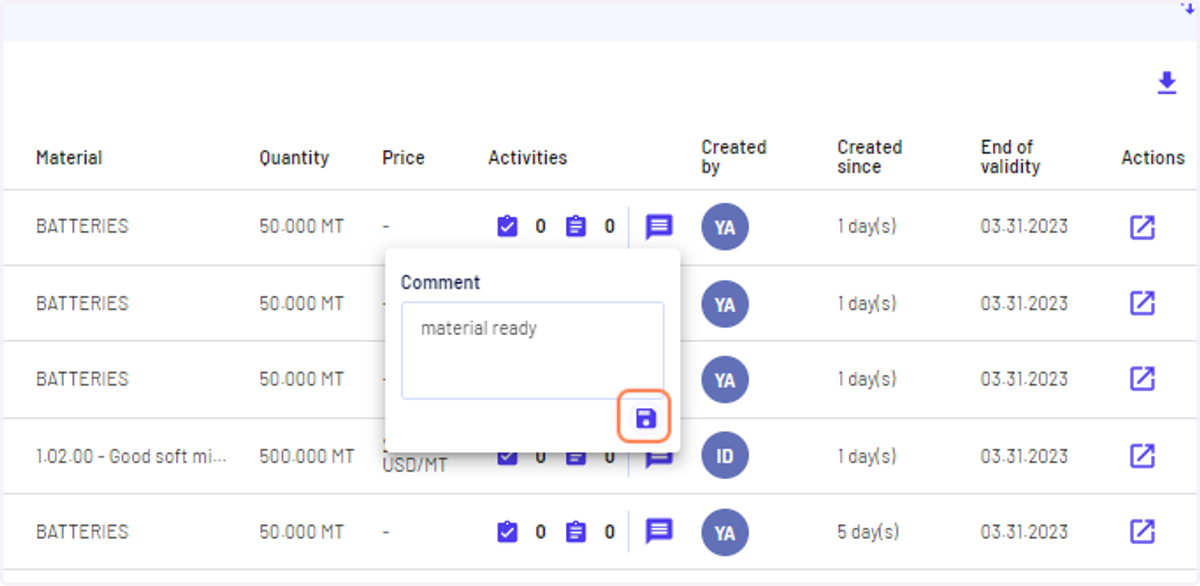This screenshot has width=1200, height=586.
Task: Select the USD/MT price text
Action: tap(416, 466)
